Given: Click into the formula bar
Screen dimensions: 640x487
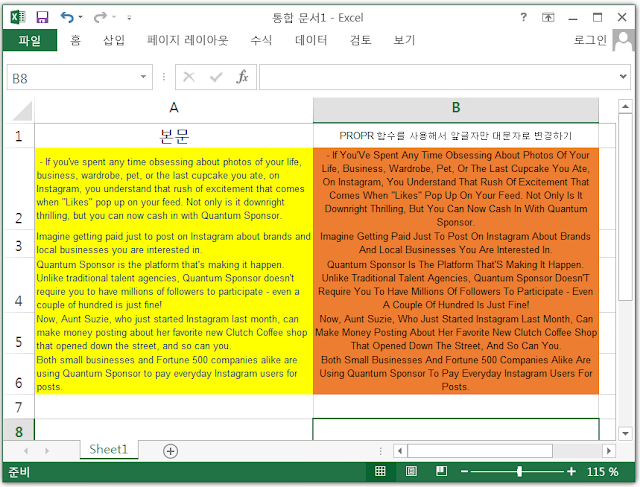Looking at the screenshot, I should 438,77.
